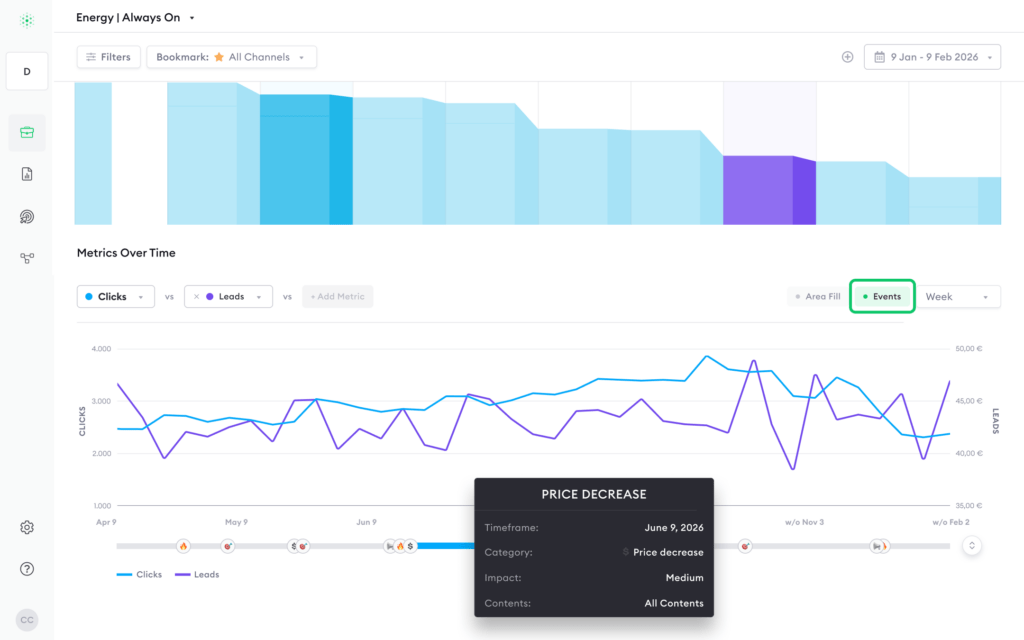Open the target radar icon in sidebar
This screenshot has height=640, width=1024.
27,217
